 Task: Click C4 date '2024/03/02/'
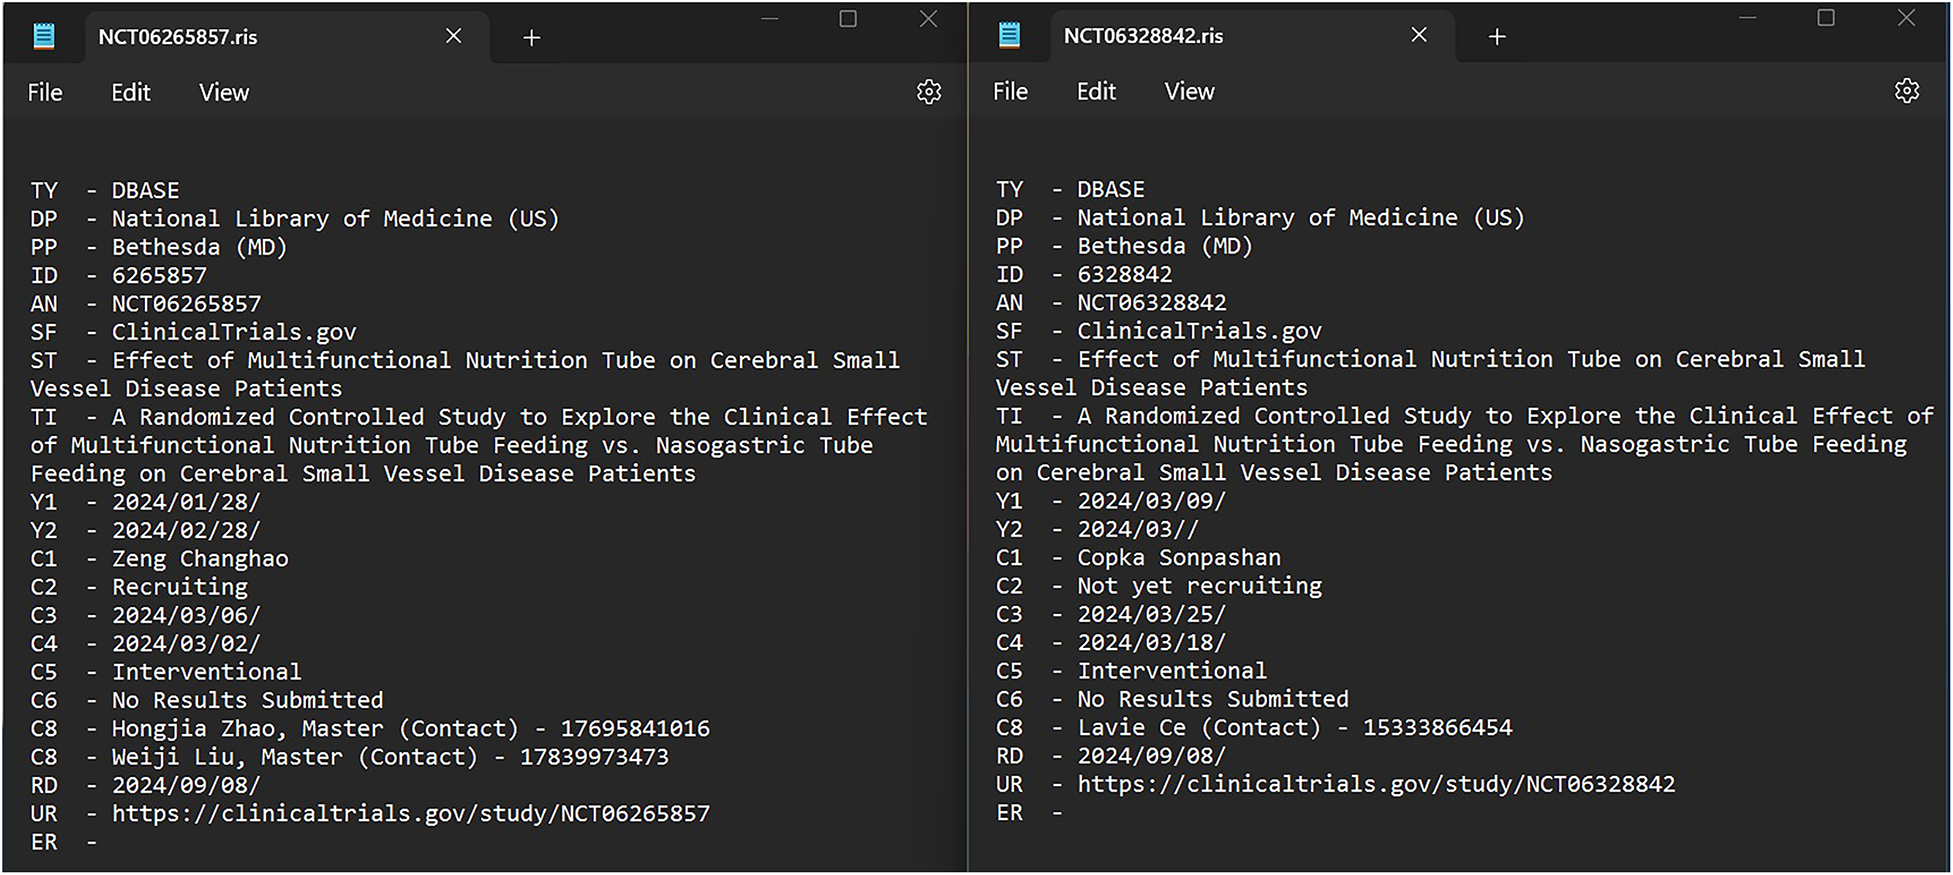coord(186,644)
